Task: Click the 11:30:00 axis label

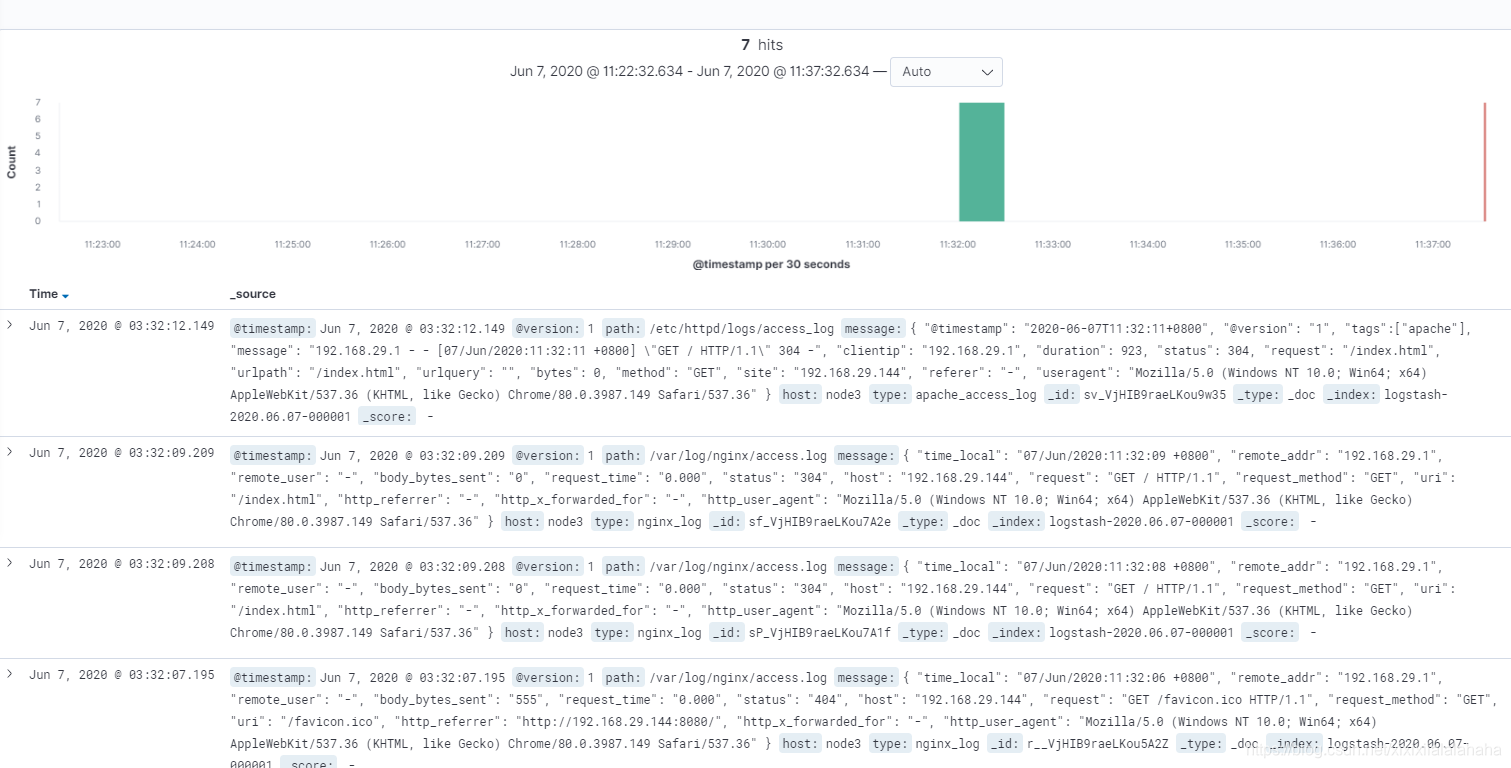Action: click(767, 244)
